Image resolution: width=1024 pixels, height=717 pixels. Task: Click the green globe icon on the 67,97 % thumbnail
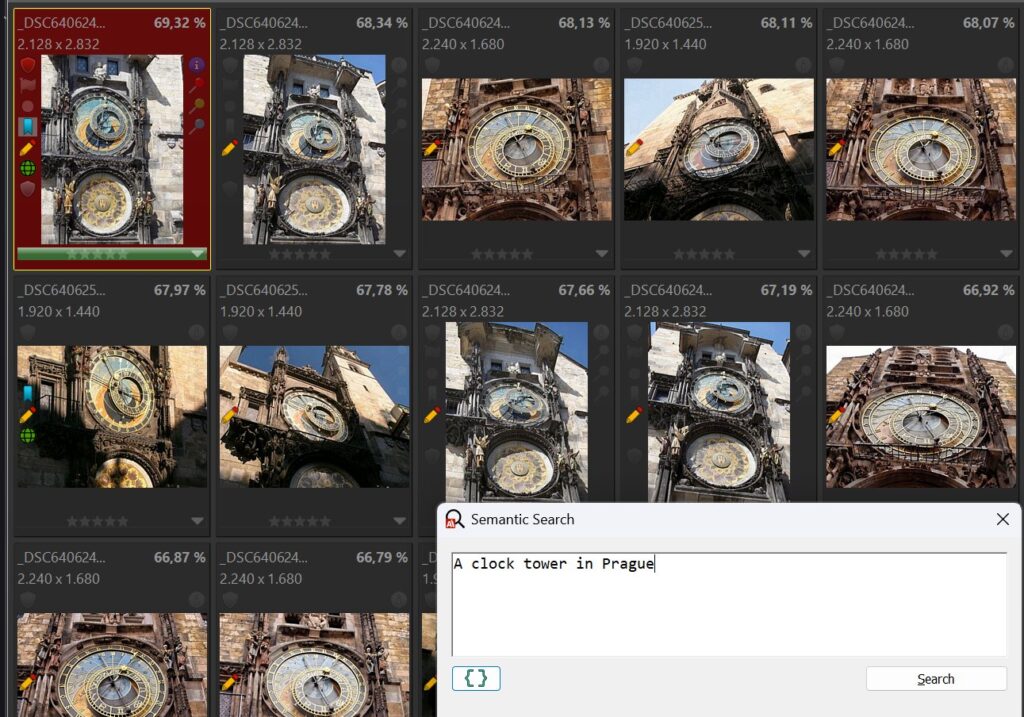27,436
